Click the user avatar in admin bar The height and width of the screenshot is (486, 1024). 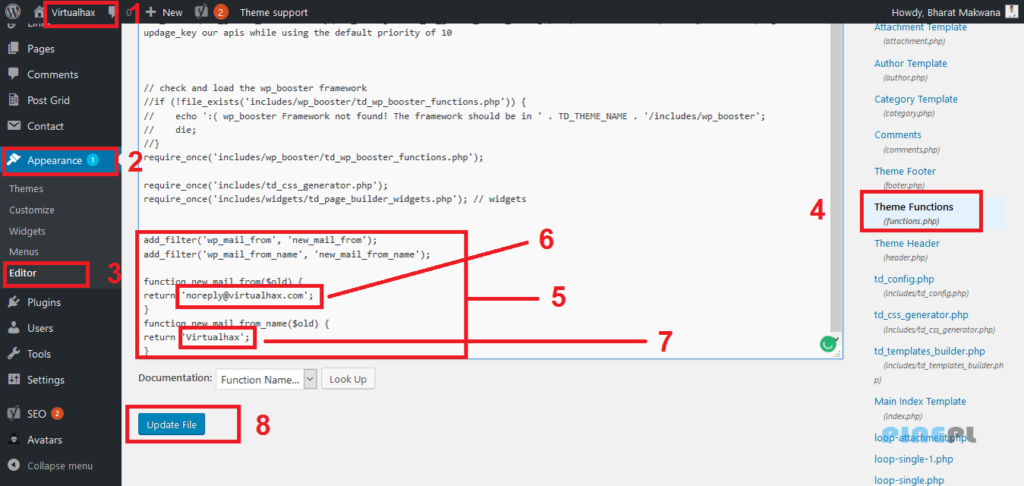pyautogui.click(x=1011, y=12)
